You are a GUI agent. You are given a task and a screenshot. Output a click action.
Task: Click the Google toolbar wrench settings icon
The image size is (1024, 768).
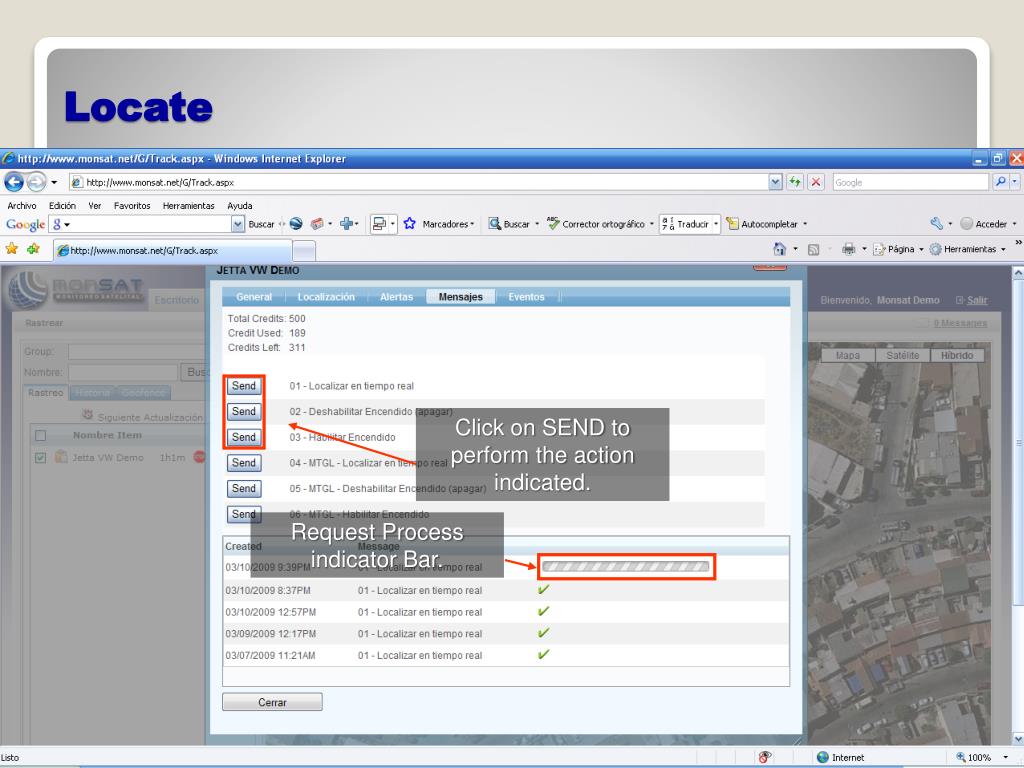936,224
